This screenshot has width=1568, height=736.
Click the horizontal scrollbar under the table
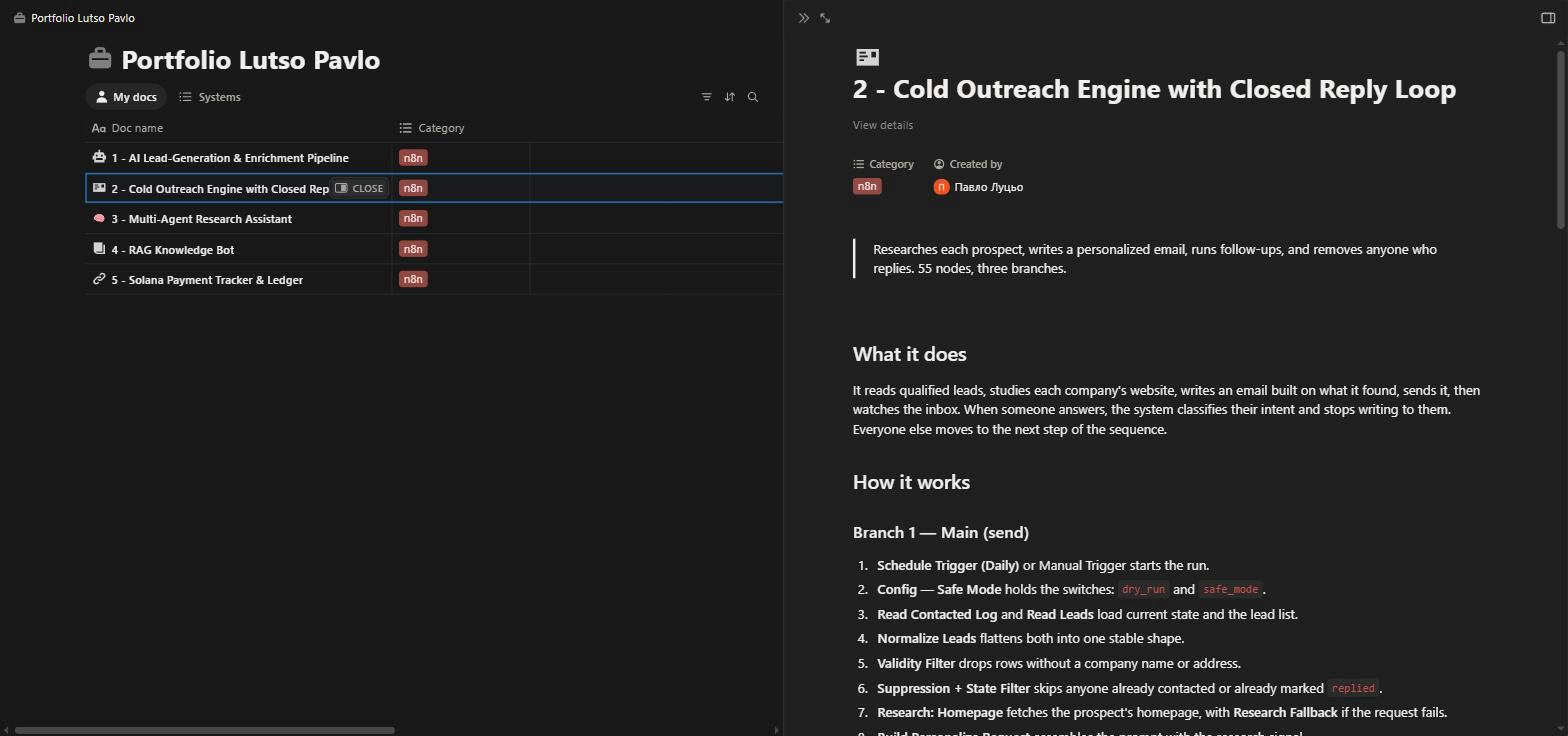tap(204, 730)
